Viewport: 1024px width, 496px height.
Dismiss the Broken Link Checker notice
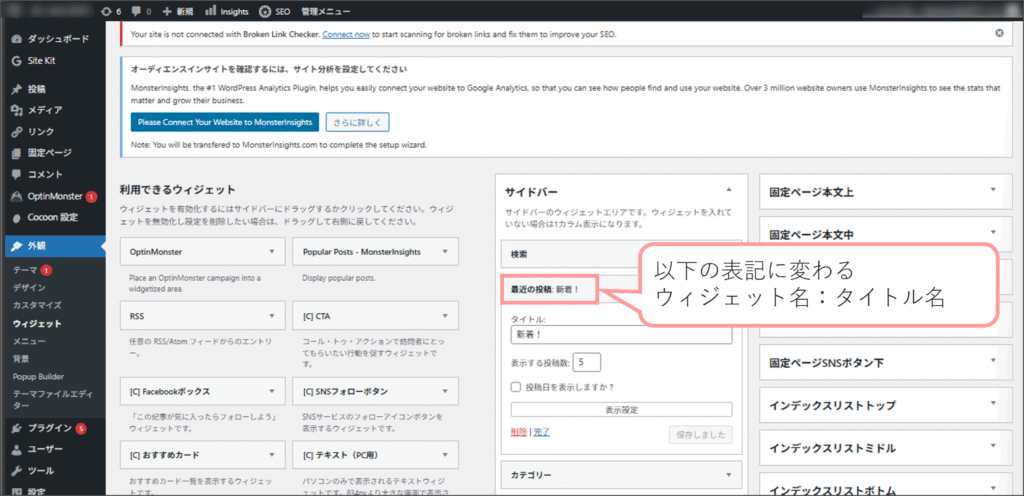[x=999, y=33]
